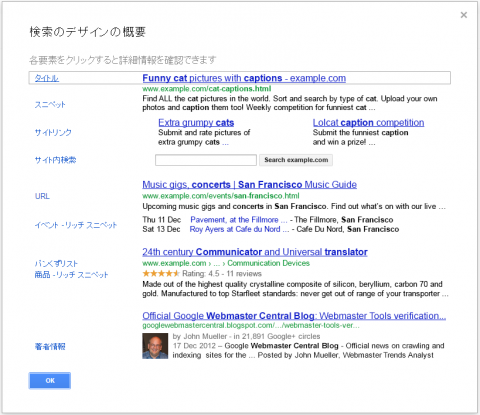480x415 pixels.
Task: Click the star rating icons
Action: tap(161, 274)
